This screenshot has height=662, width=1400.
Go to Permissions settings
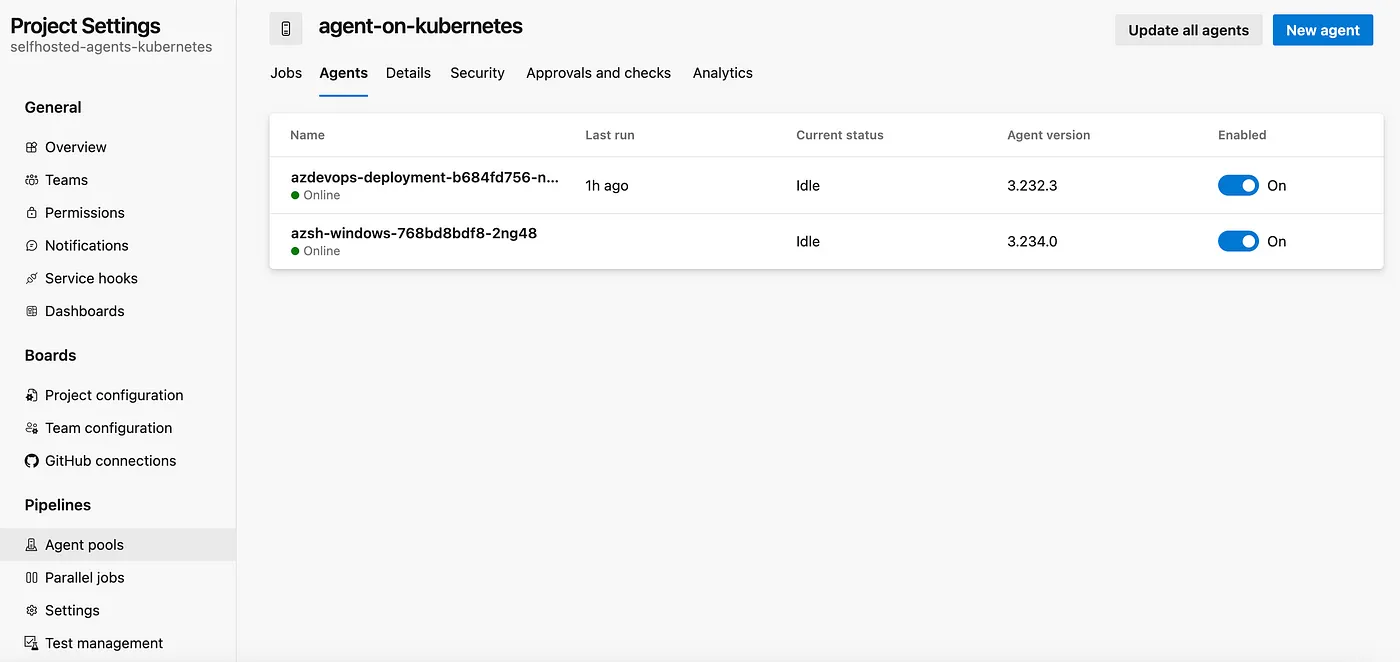tap(85, 213)
